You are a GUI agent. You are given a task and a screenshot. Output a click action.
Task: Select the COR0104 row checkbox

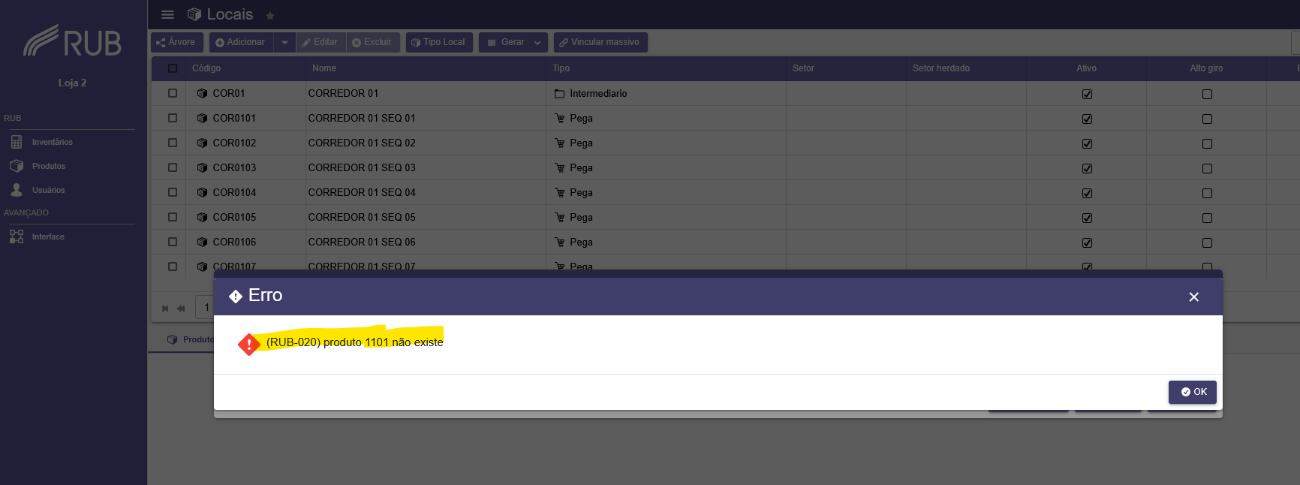(x=172, y=192)
